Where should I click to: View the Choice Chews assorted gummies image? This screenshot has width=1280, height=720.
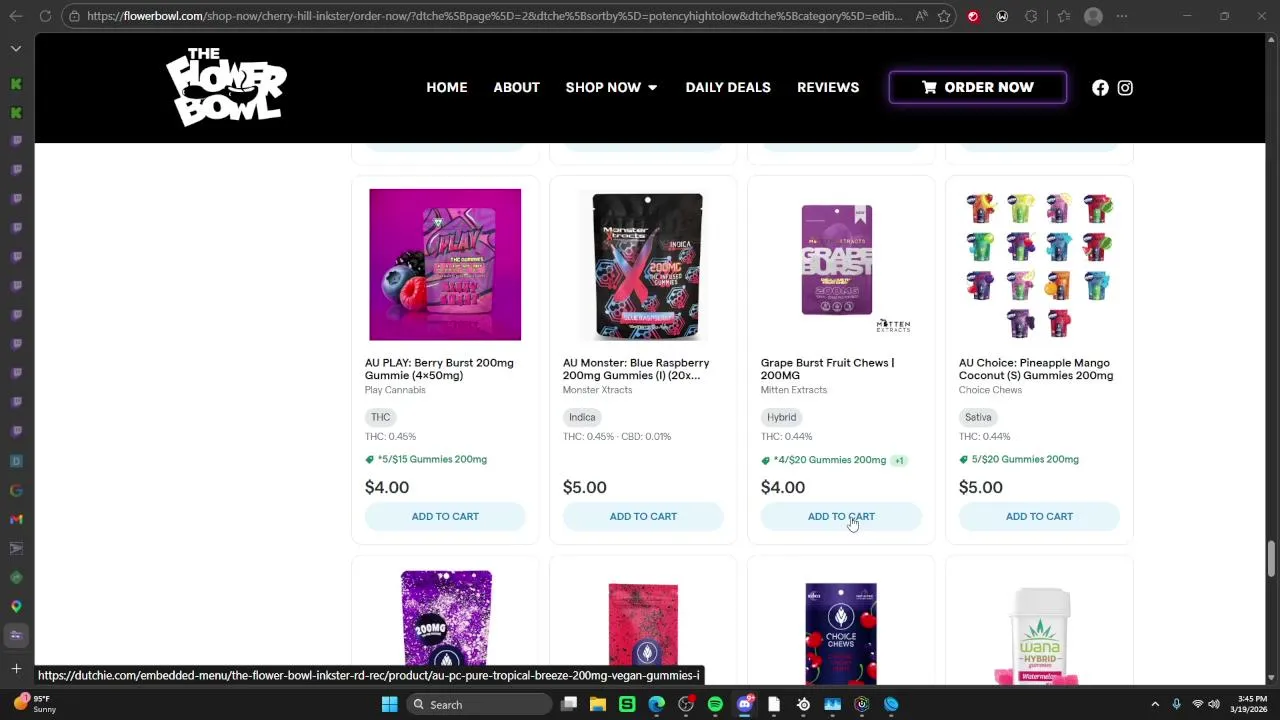(1039, 264)
